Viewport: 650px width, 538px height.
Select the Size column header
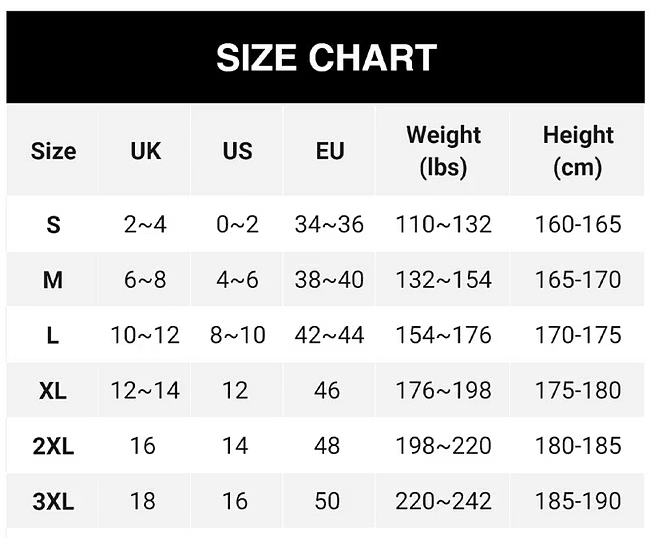[x=53, y=151]
